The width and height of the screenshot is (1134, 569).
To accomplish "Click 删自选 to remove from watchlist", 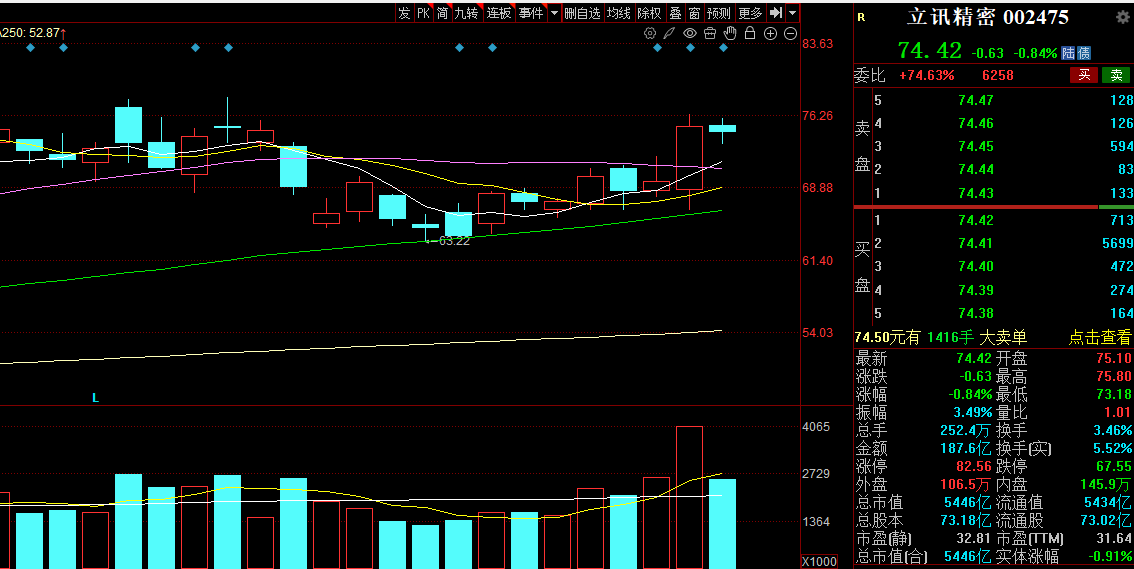I will point(582,13).
